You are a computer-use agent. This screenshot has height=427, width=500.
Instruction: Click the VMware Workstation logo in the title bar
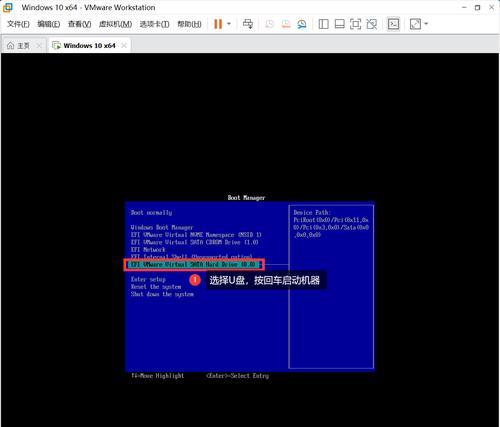pyautogui.click(x=8, y=7)
